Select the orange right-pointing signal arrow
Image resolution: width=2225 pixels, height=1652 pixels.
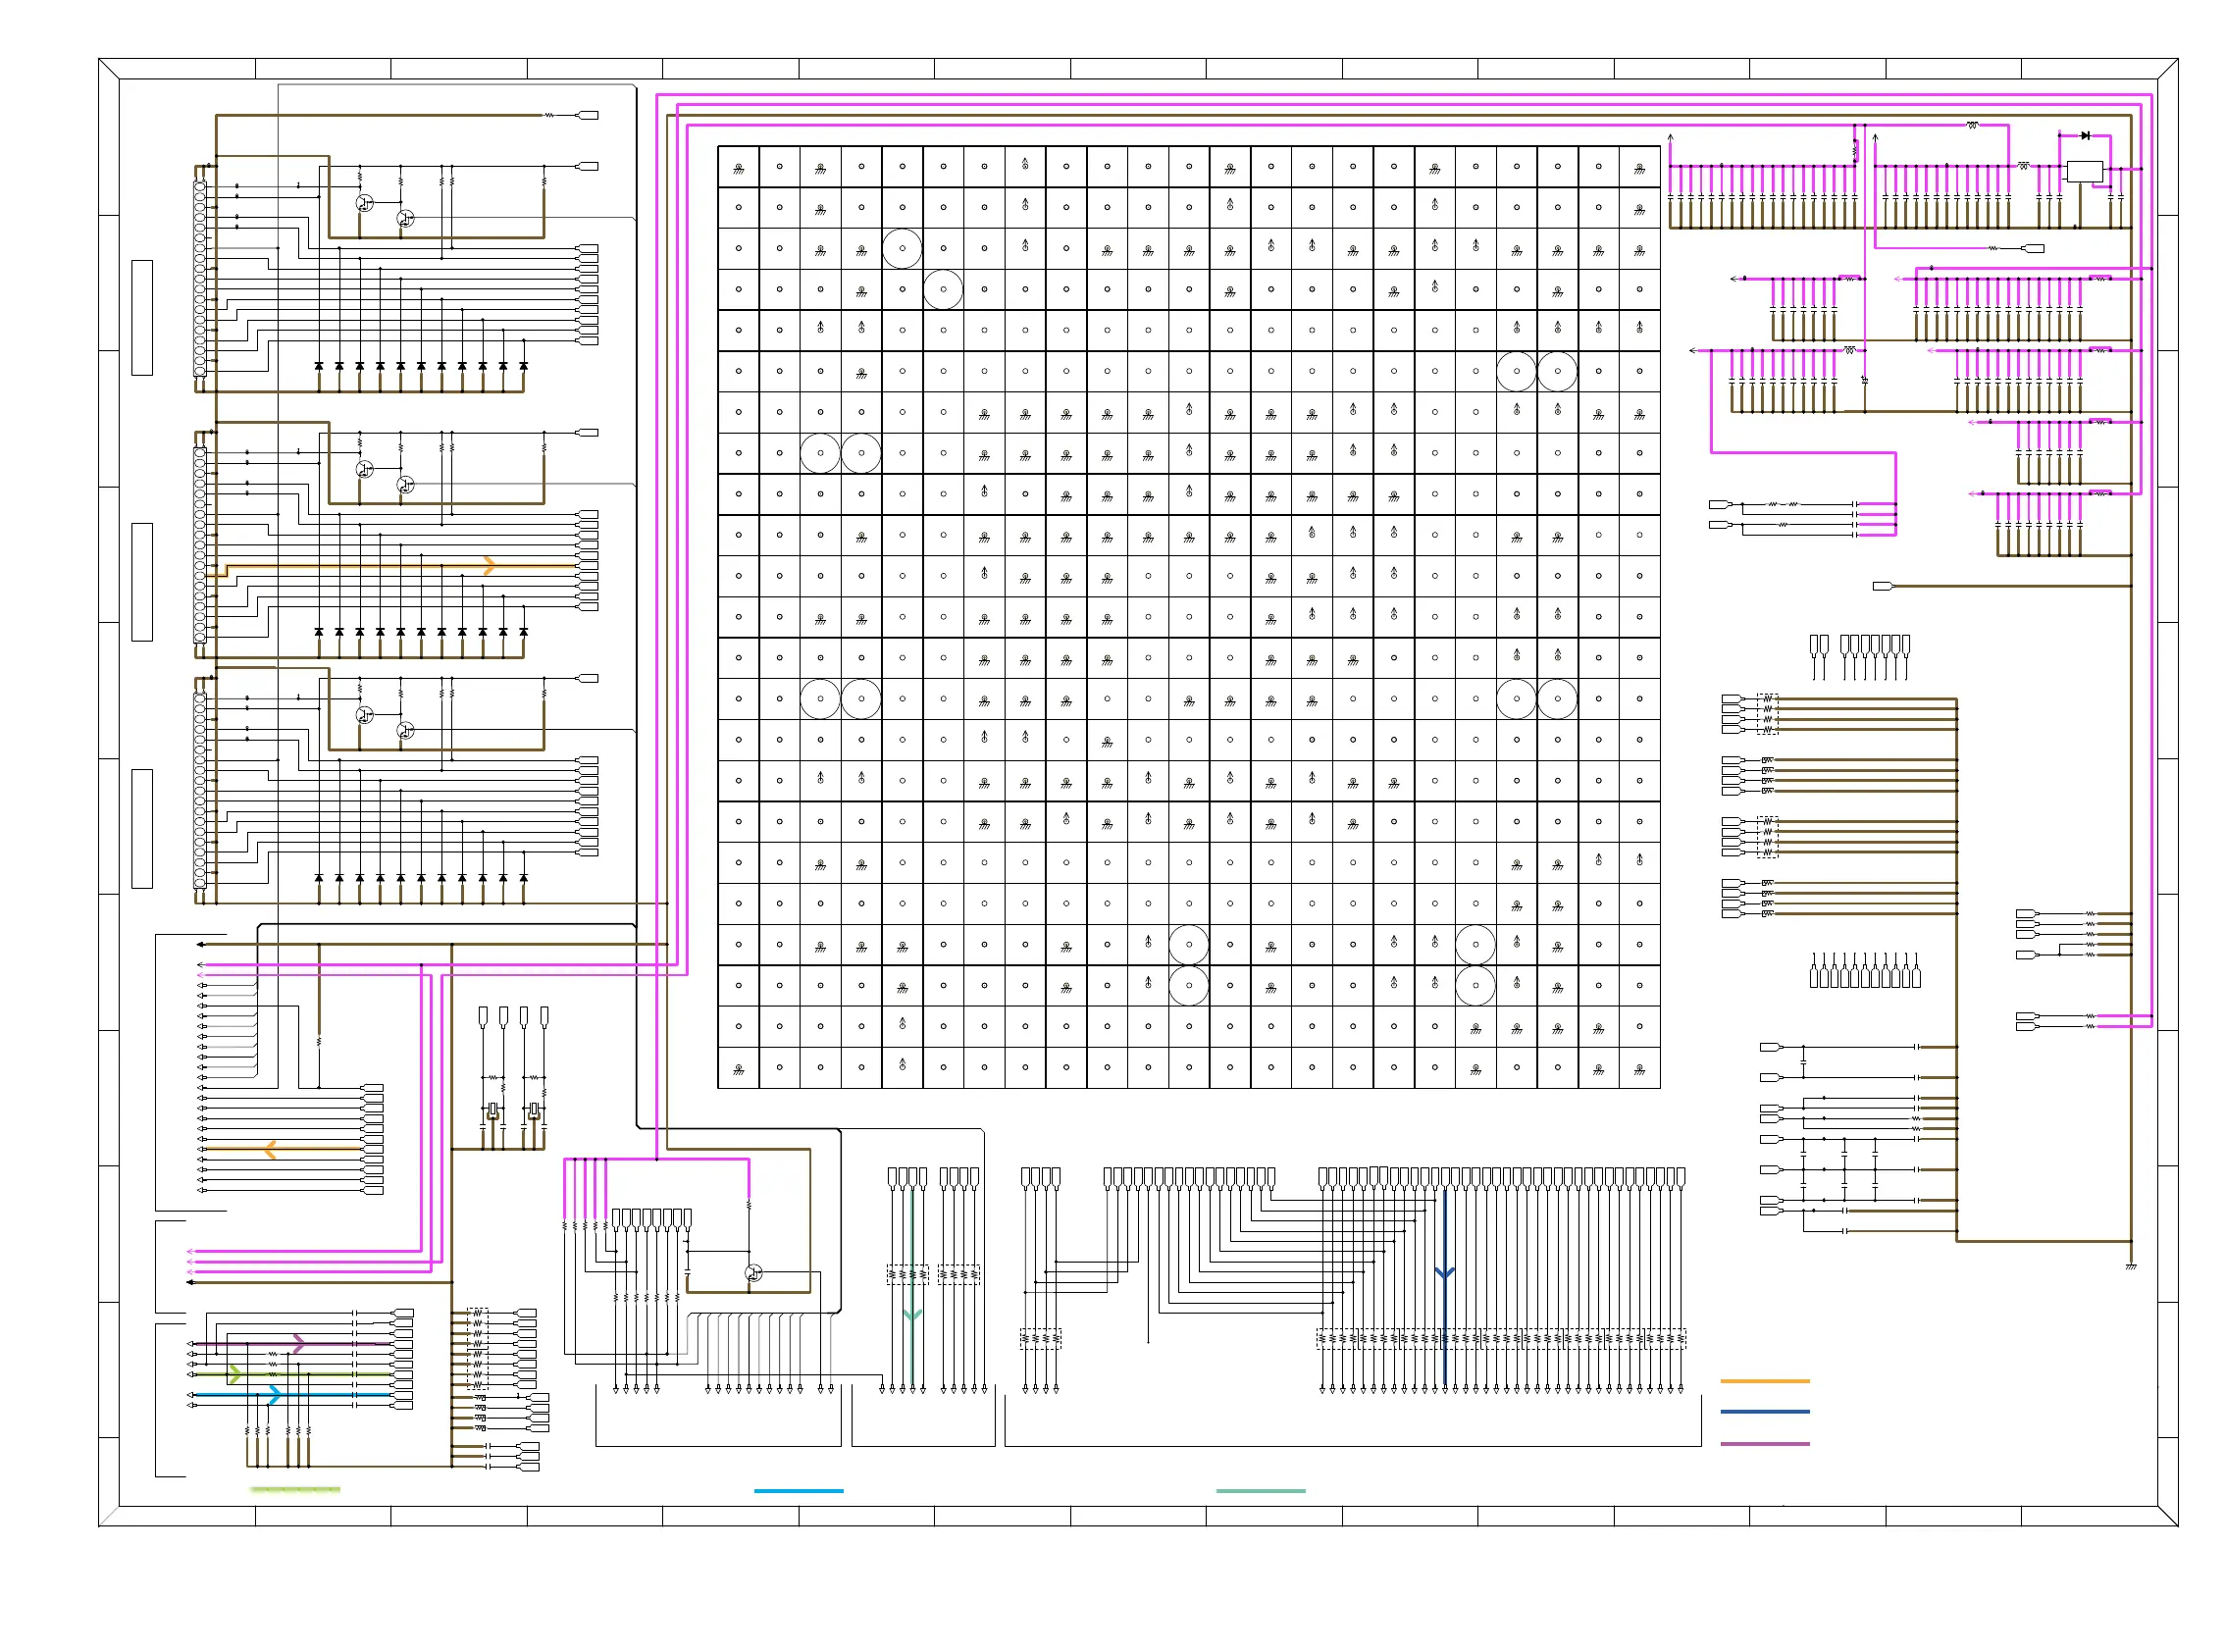click(x=489, y=566)
